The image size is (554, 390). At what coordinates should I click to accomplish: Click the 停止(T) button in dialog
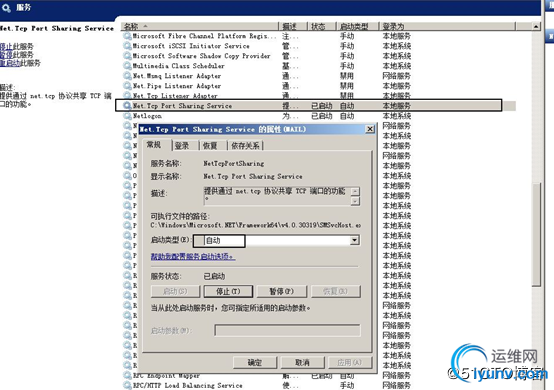[228, 291]
